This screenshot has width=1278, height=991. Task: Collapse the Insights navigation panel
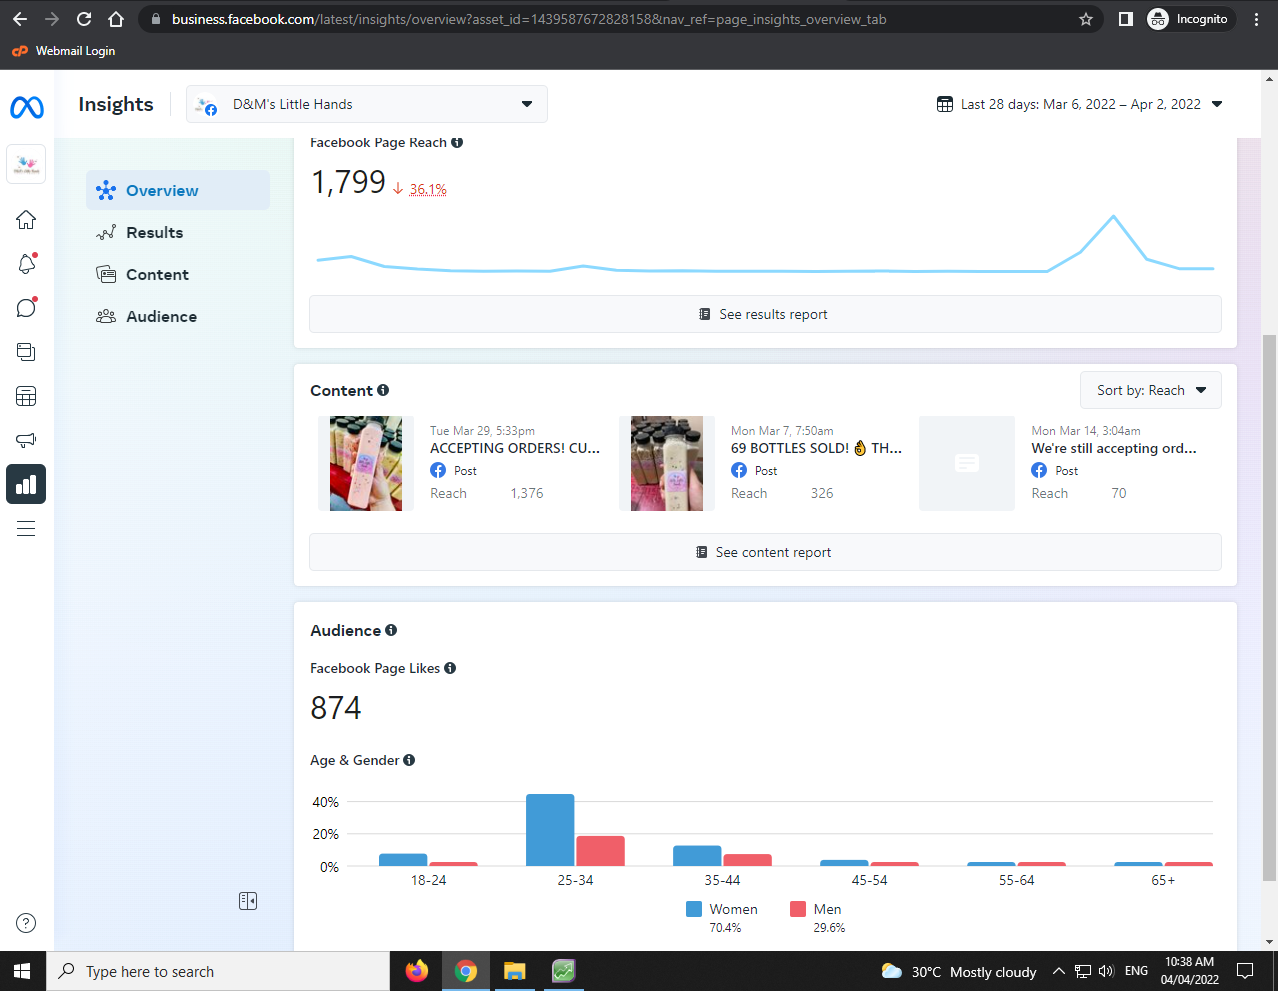(x=248, y=901)
